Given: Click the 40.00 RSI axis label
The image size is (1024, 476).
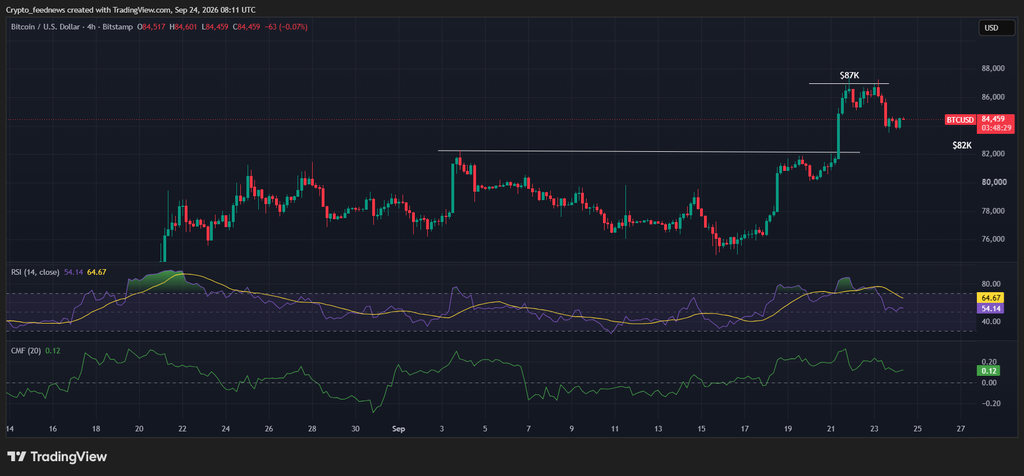Looking at the screenshot, I should coord(990,322).
